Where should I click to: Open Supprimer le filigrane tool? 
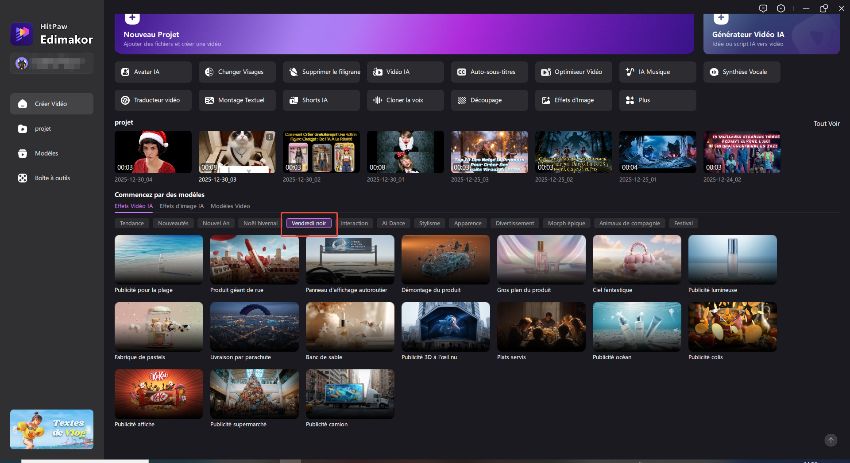(x=322, y=72)
